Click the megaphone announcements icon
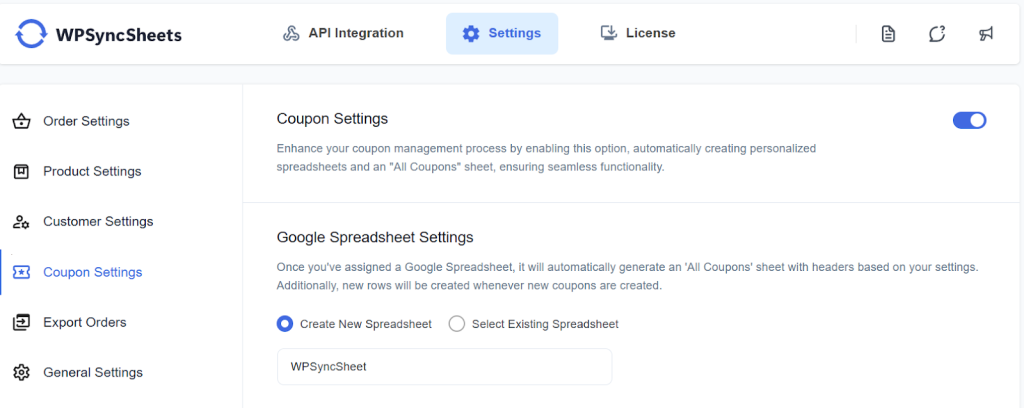 [986, 34]
